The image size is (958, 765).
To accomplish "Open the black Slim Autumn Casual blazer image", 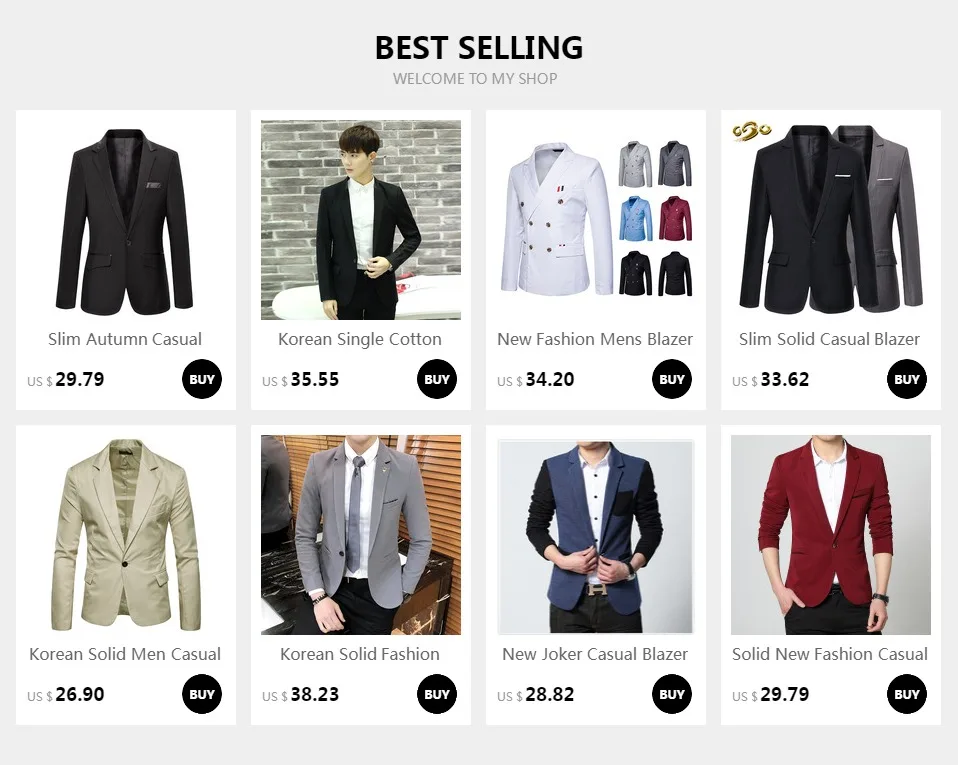I will point(126,220).
